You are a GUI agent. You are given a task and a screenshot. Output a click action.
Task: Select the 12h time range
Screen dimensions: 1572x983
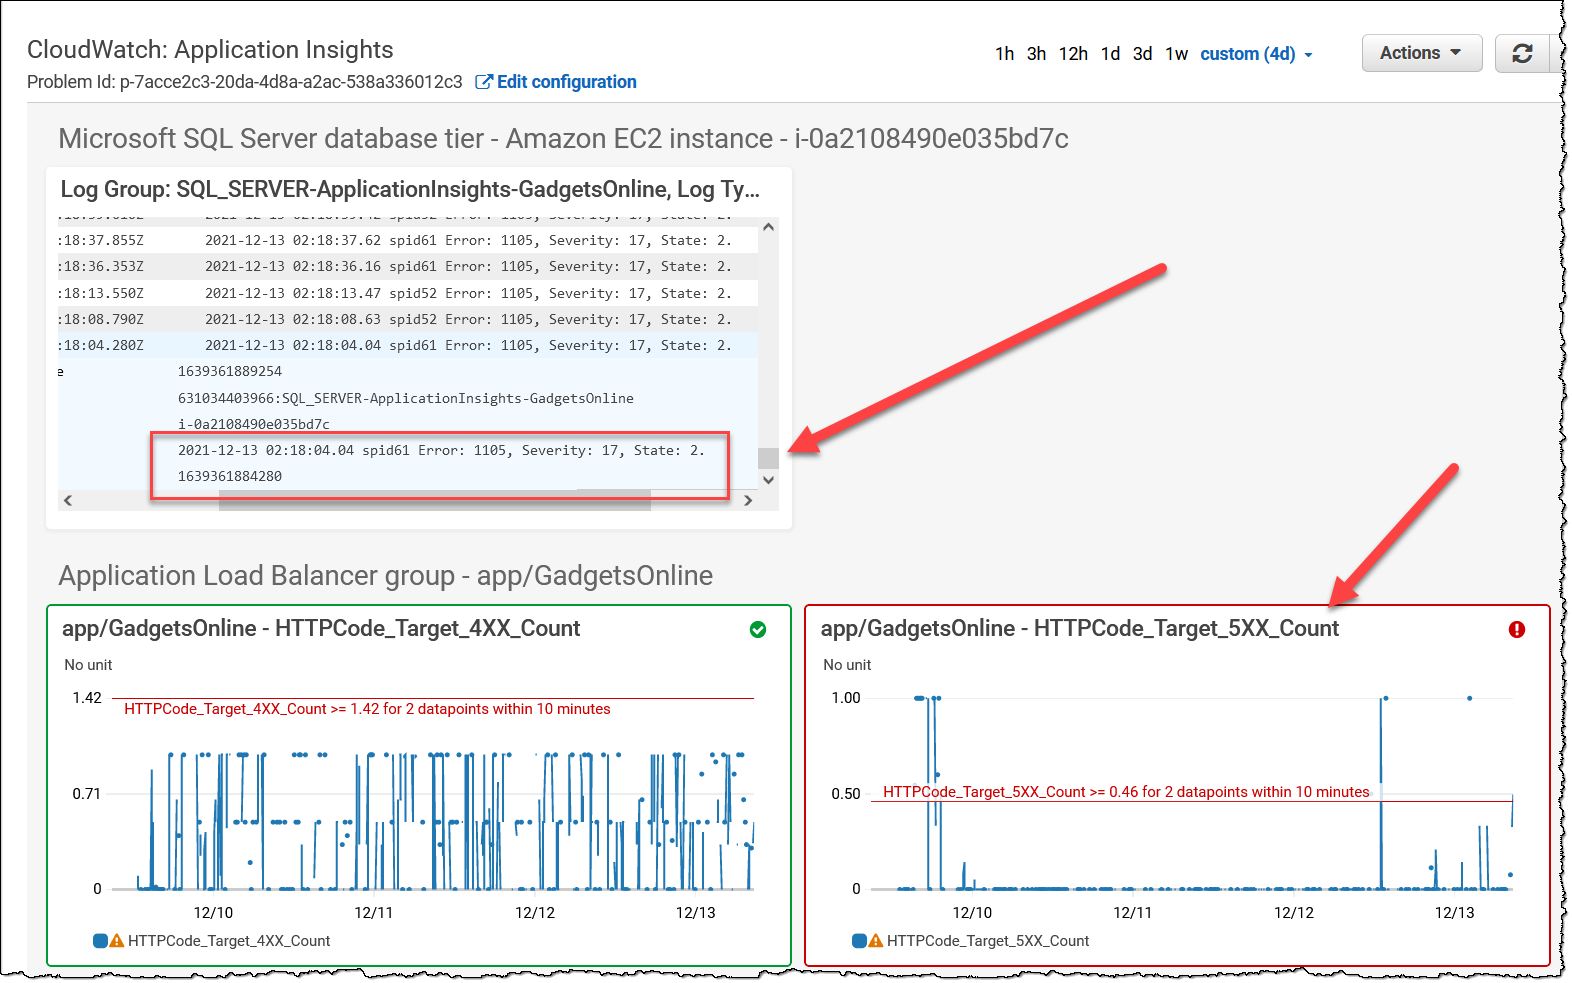(x=1073, y=54)
